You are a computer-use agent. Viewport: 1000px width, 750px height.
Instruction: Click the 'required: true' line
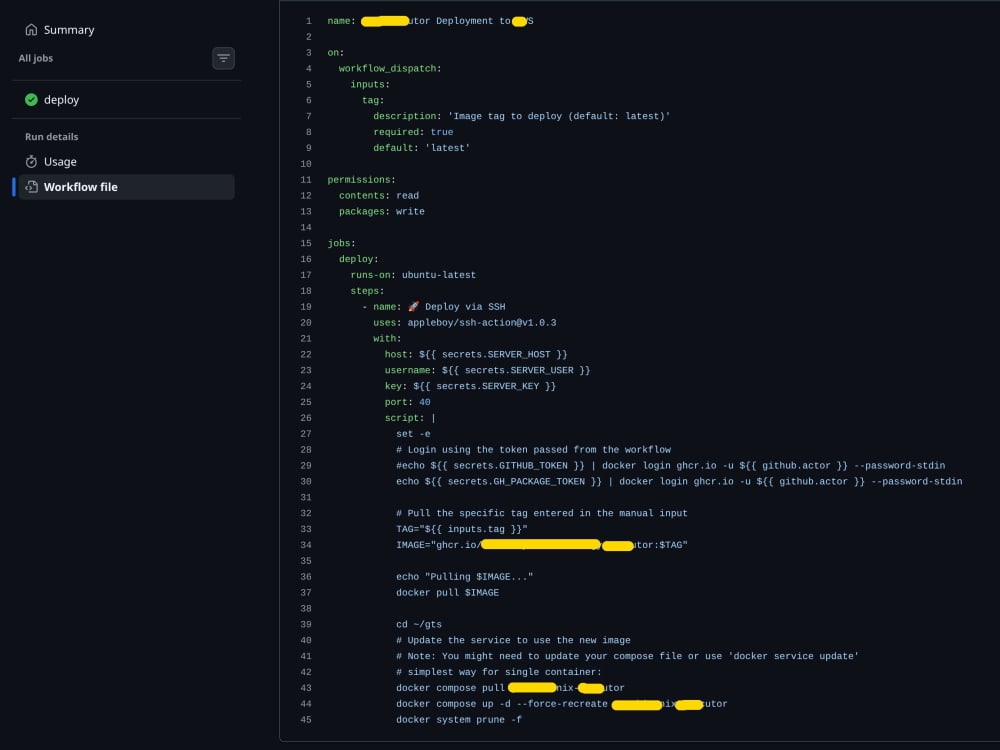[413, 132]
